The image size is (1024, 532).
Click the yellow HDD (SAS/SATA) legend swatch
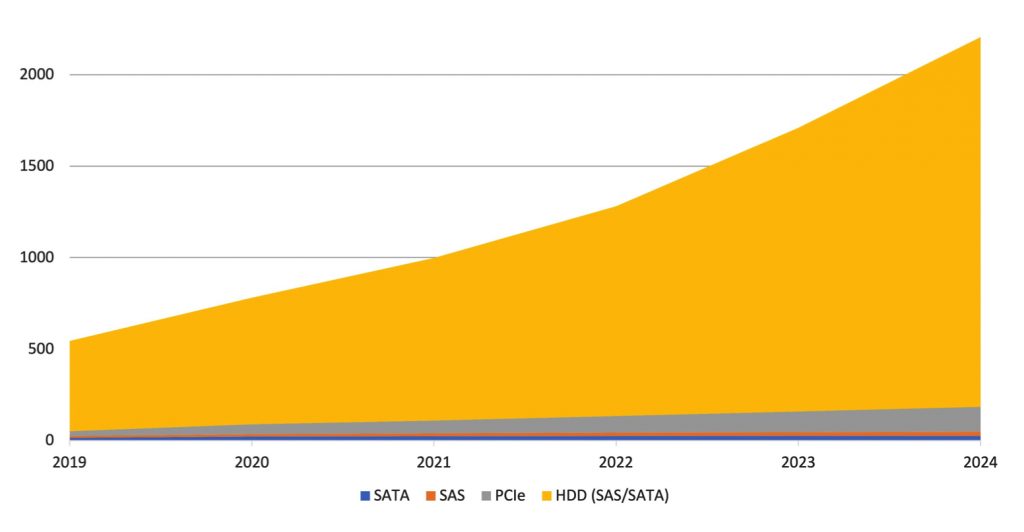tap(547, 496)
